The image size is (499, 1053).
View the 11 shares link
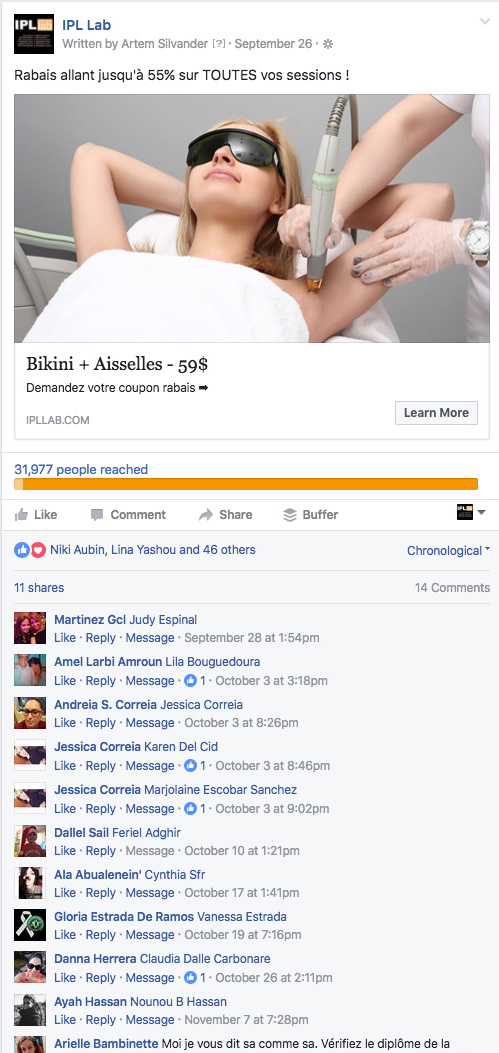[39, 588]
